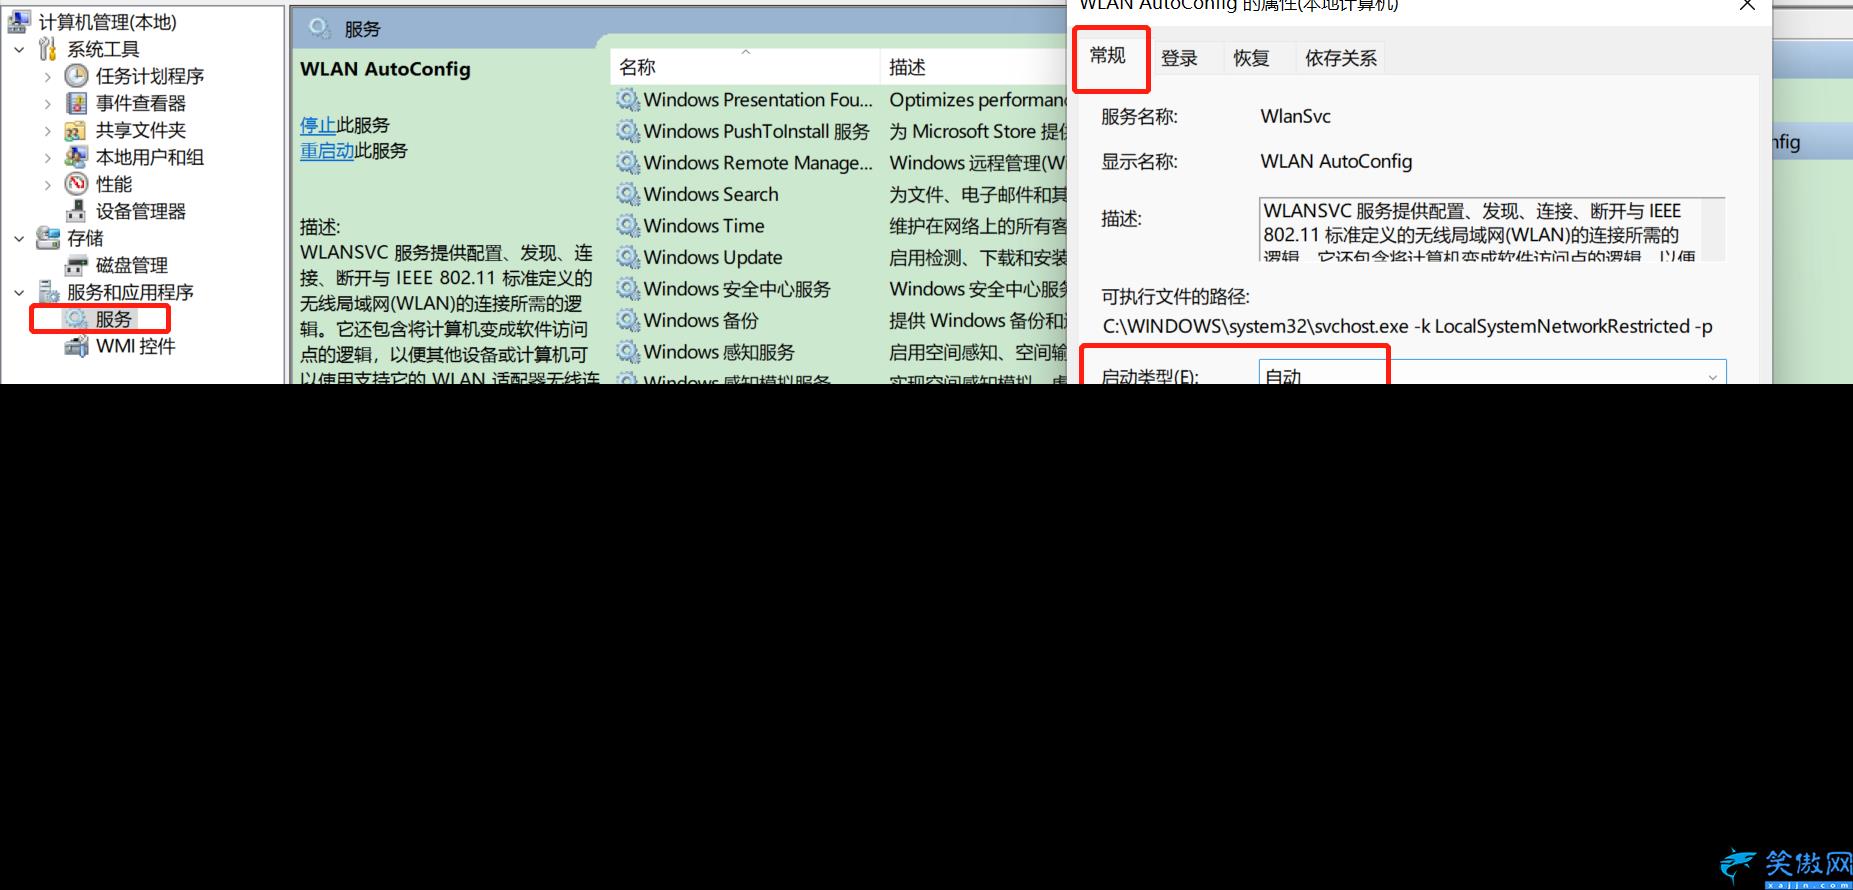Select 设备管理器 label in tree

(x=141, y=211)
